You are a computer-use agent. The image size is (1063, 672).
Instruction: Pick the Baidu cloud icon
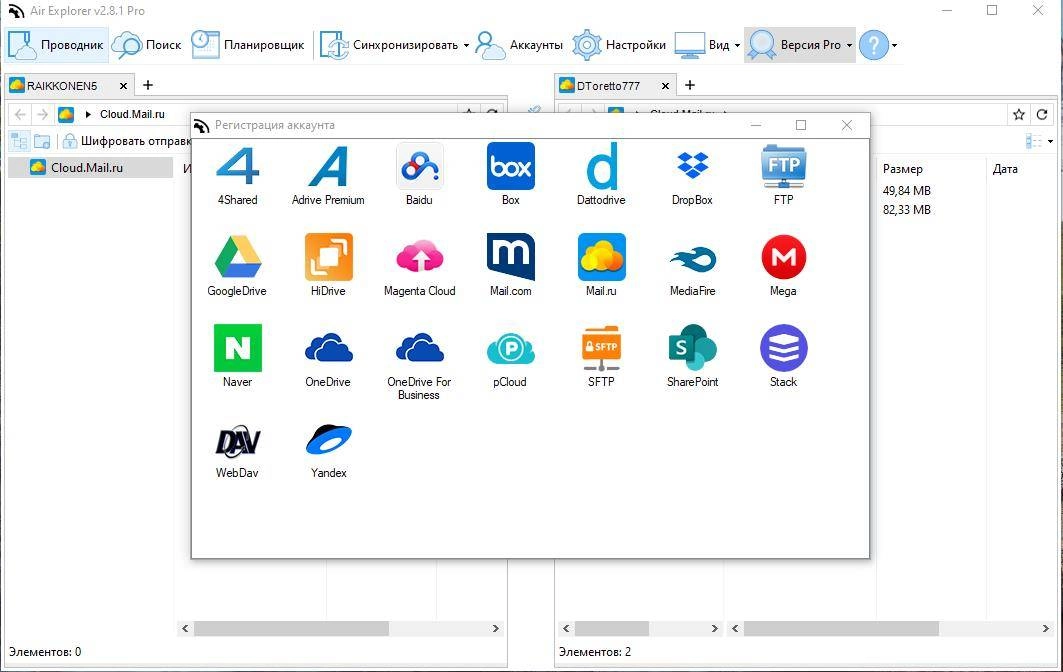(x=419, y=174)
